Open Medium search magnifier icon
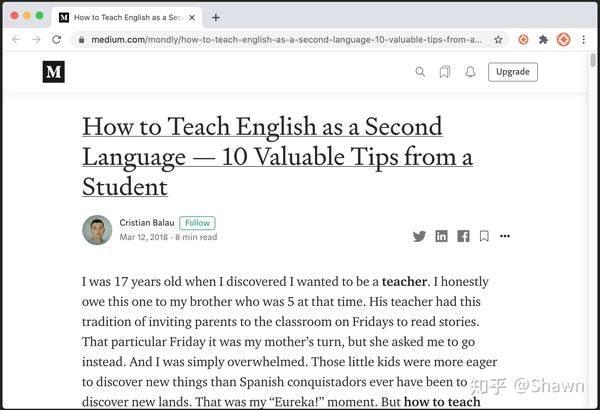Viewport: 600px width, 410px height. [x=420, y=72]
